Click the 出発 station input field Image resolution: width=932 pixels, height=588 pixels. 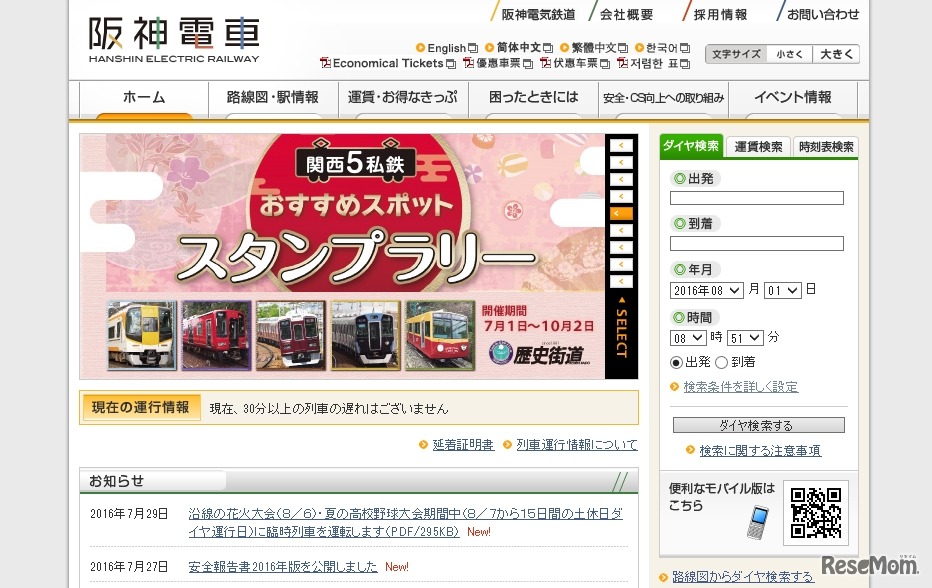pyautogui.click(x=757, y=198)
